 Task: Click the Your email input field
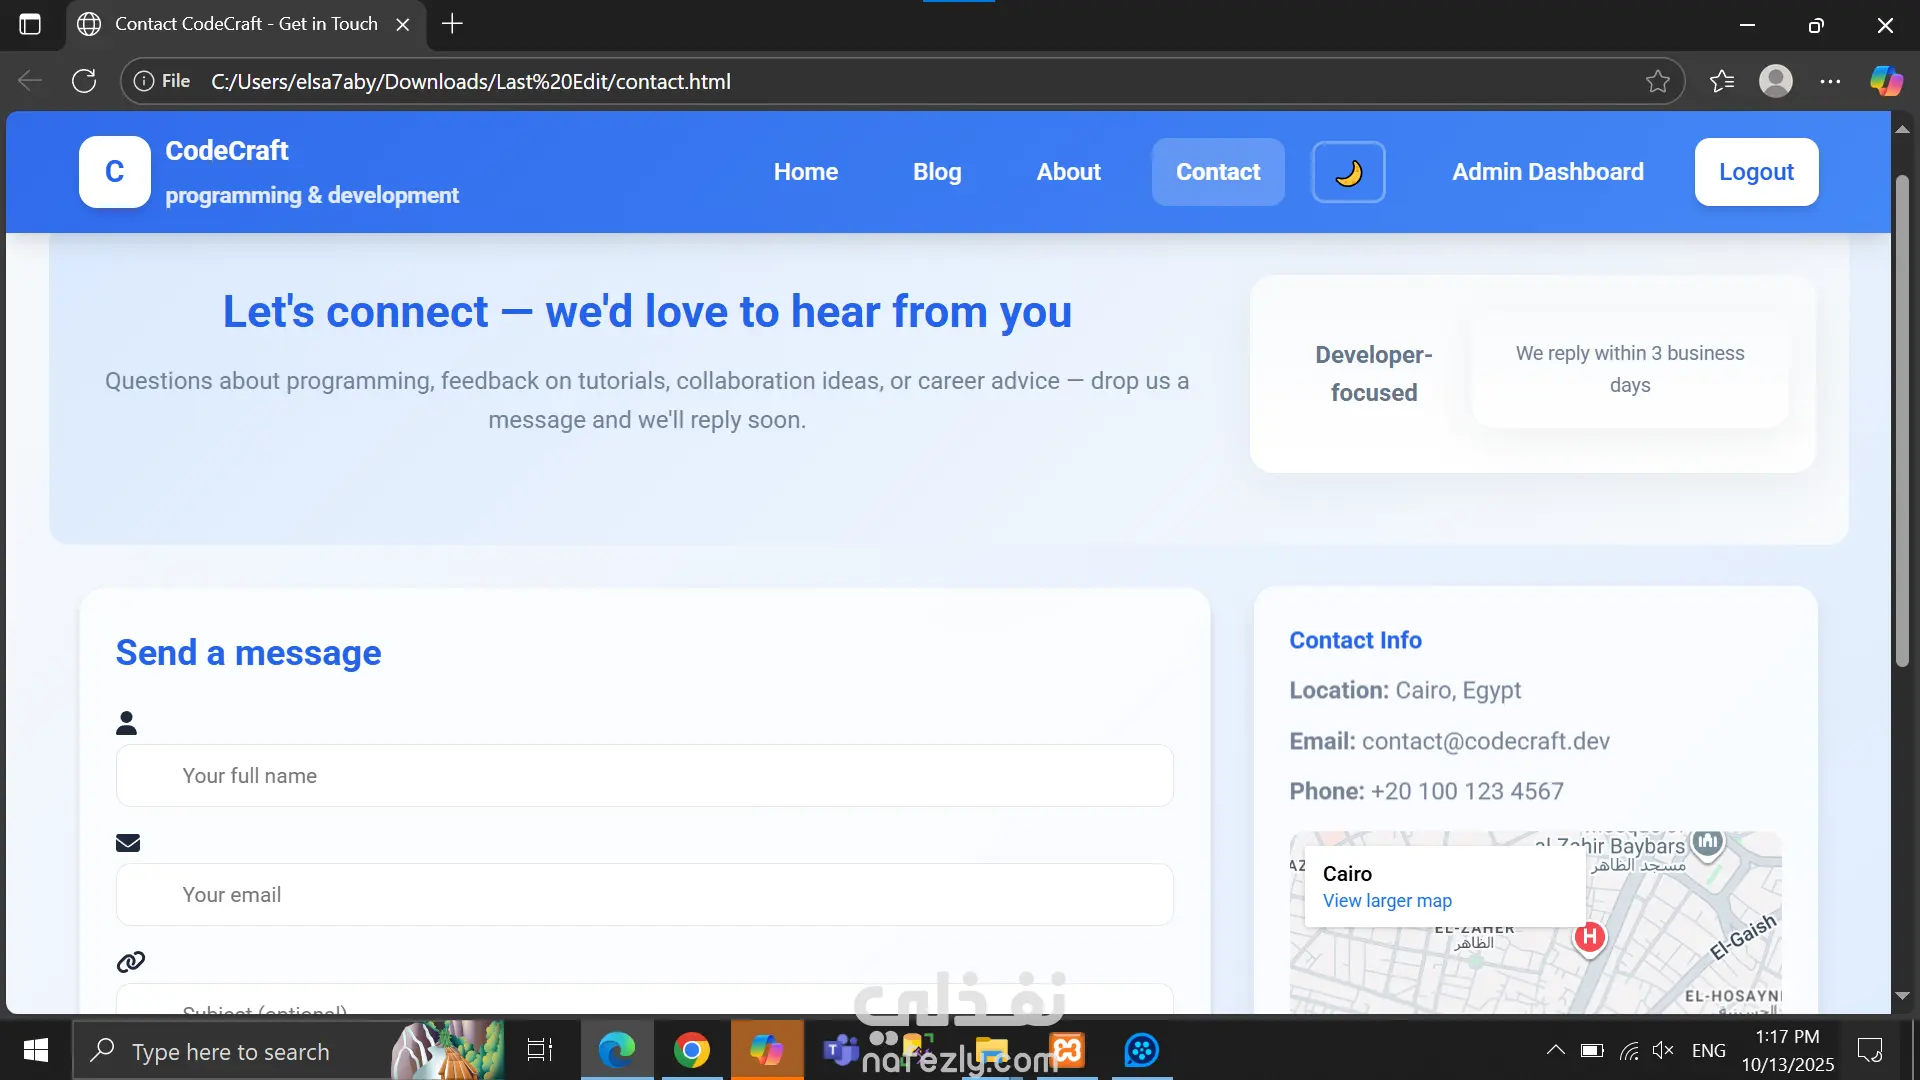tap(644, 895)
